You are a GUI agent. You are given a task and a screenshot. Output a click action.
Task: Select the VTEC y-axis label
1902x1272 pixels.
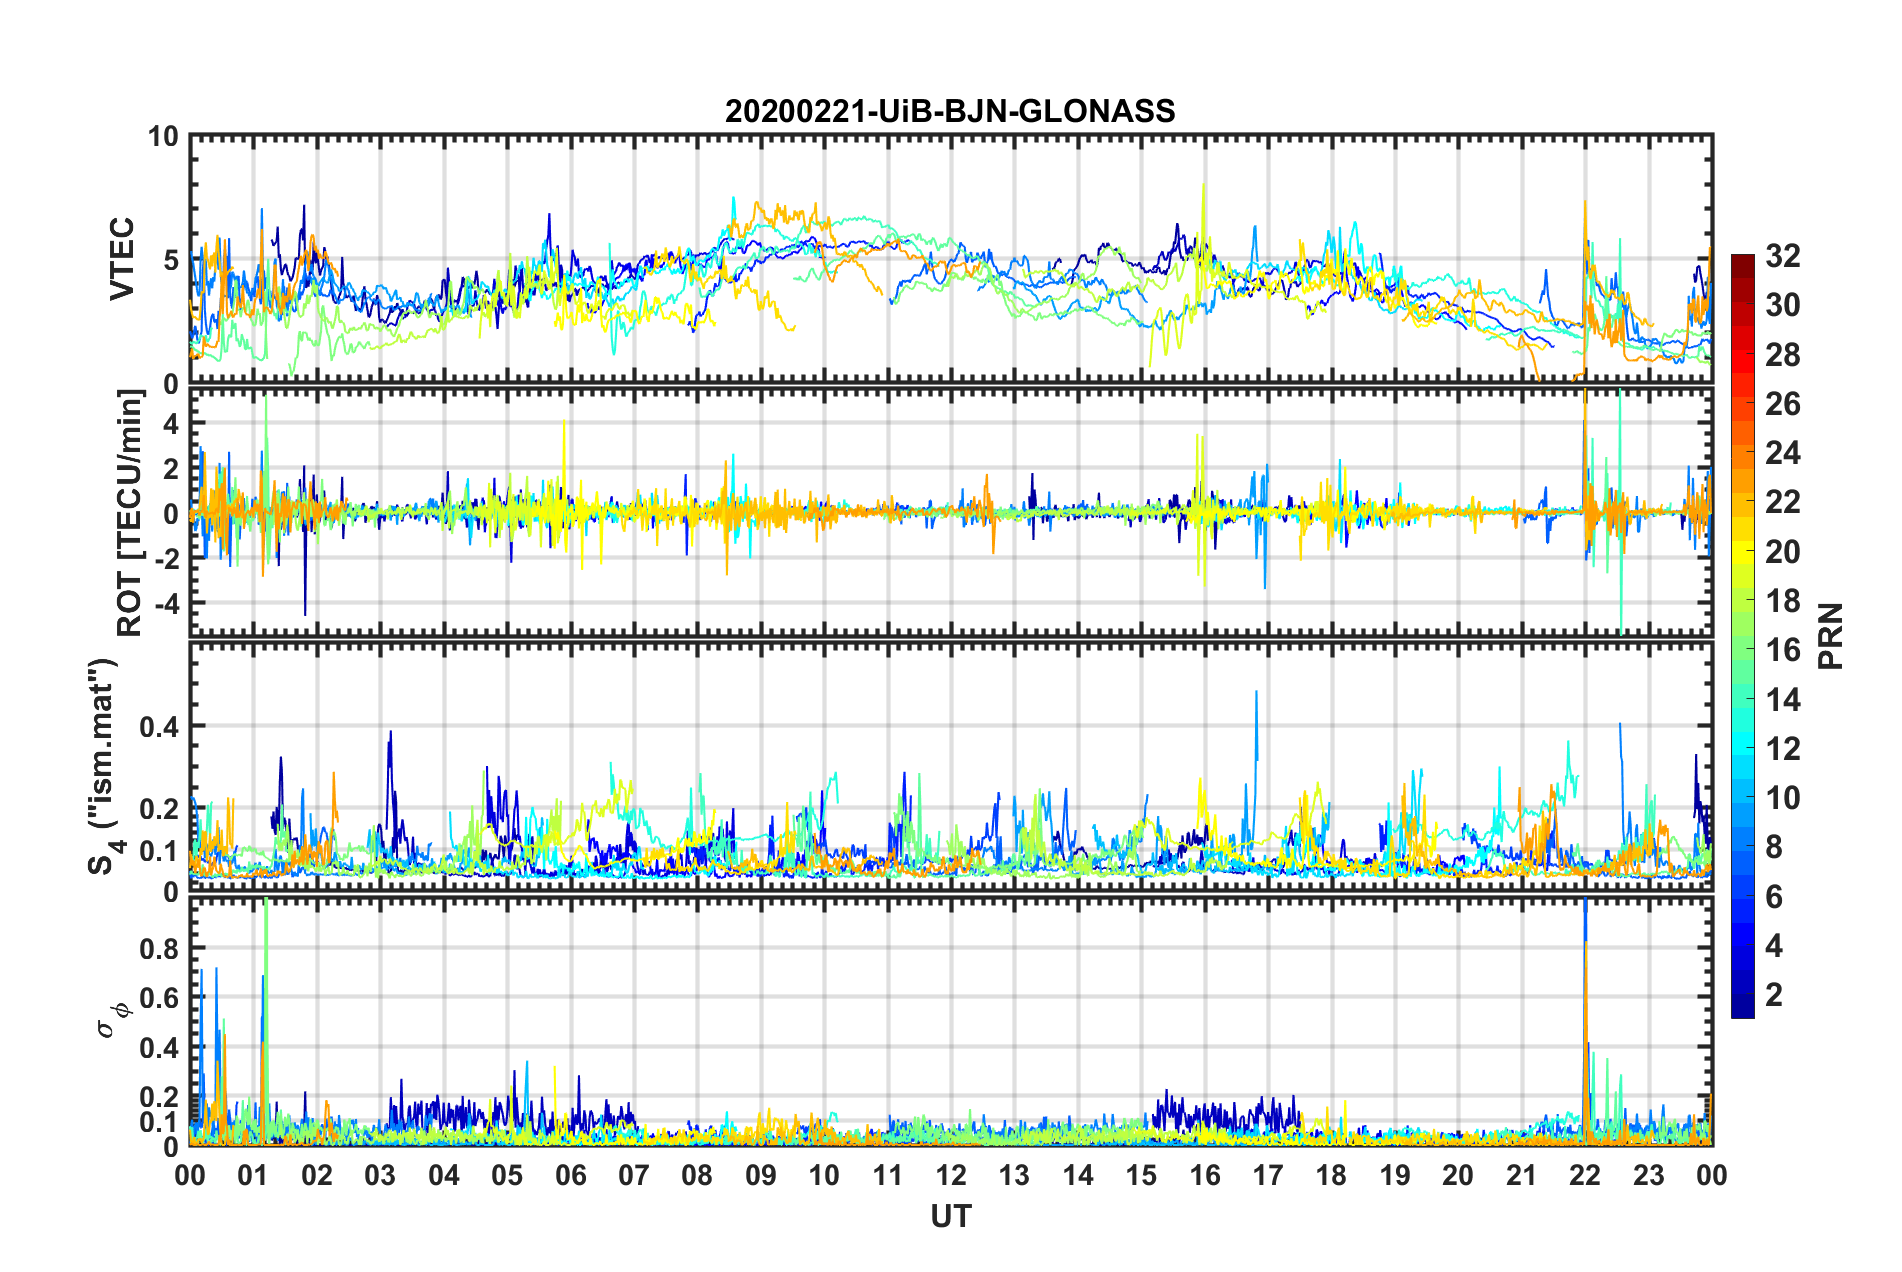point(122,260)
